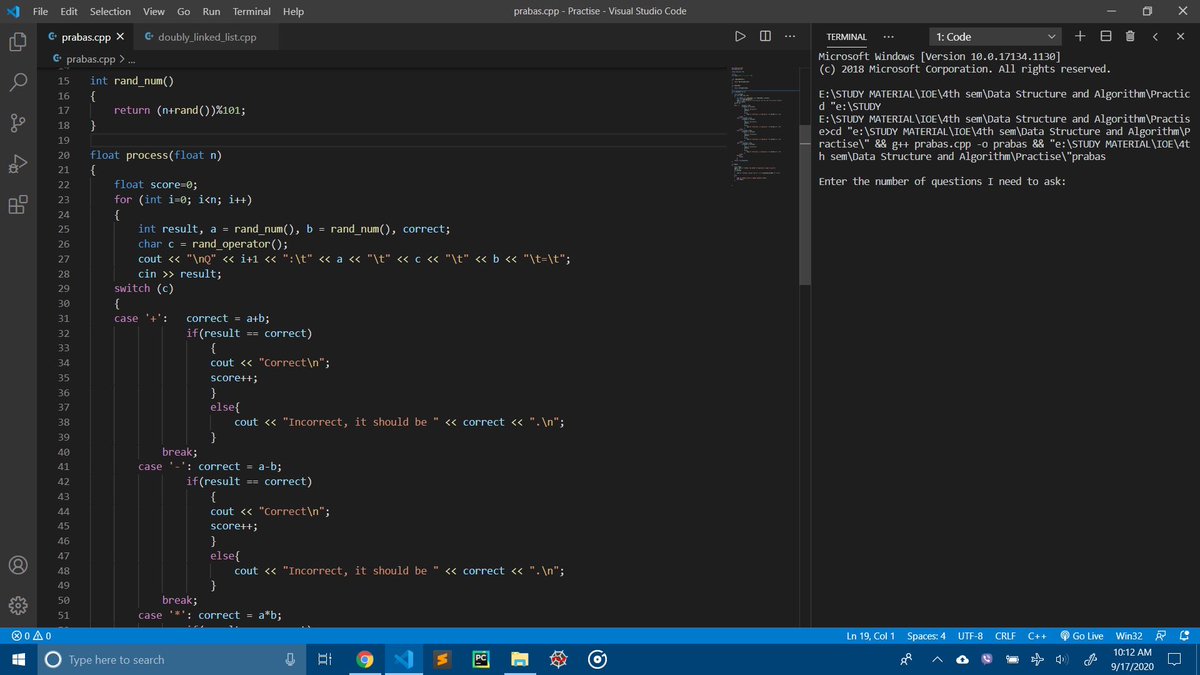
Task: Change language mode via C++
Action: pos(1037,636)
